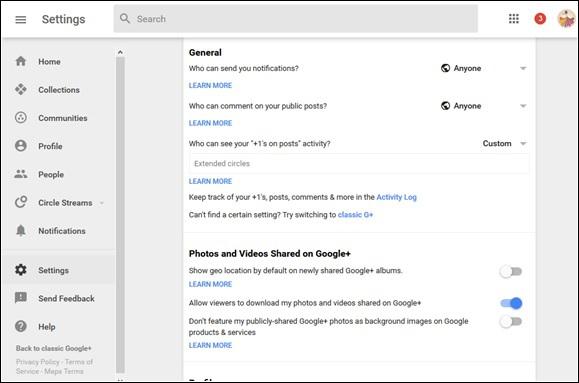Viewport: 579px width, 383px height.
Task: Click the profile avatar picture
Action: [x=566, y=18]
